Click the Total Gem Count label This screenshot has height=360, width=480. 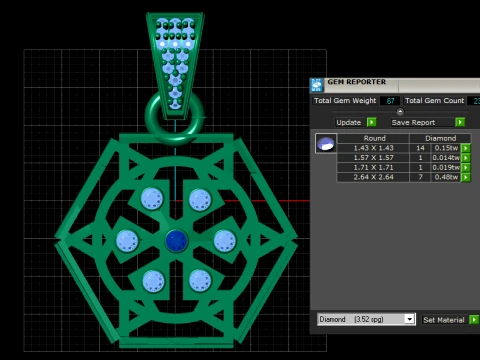pos(435,101)
